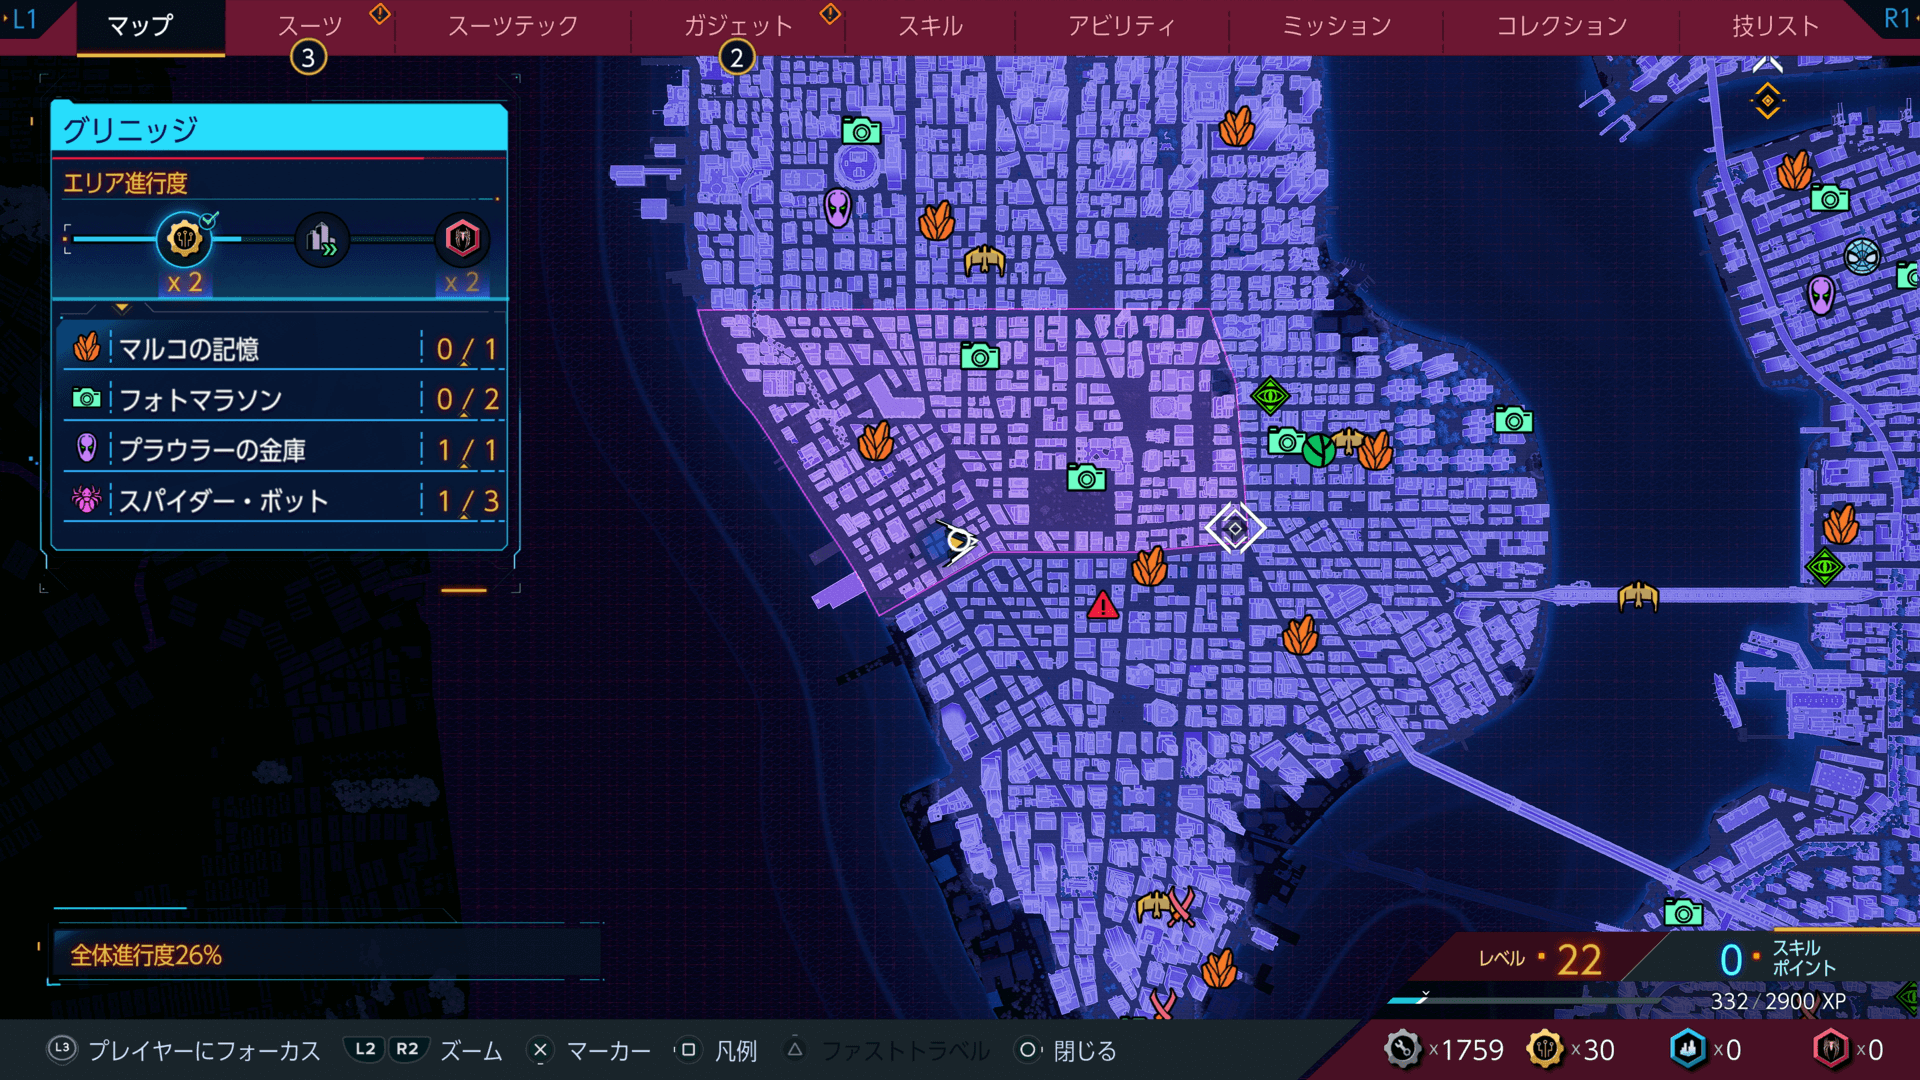The image size is (1920, 1080).
Task: Switch to the ミッション tab
Action: click(1336, 26)
